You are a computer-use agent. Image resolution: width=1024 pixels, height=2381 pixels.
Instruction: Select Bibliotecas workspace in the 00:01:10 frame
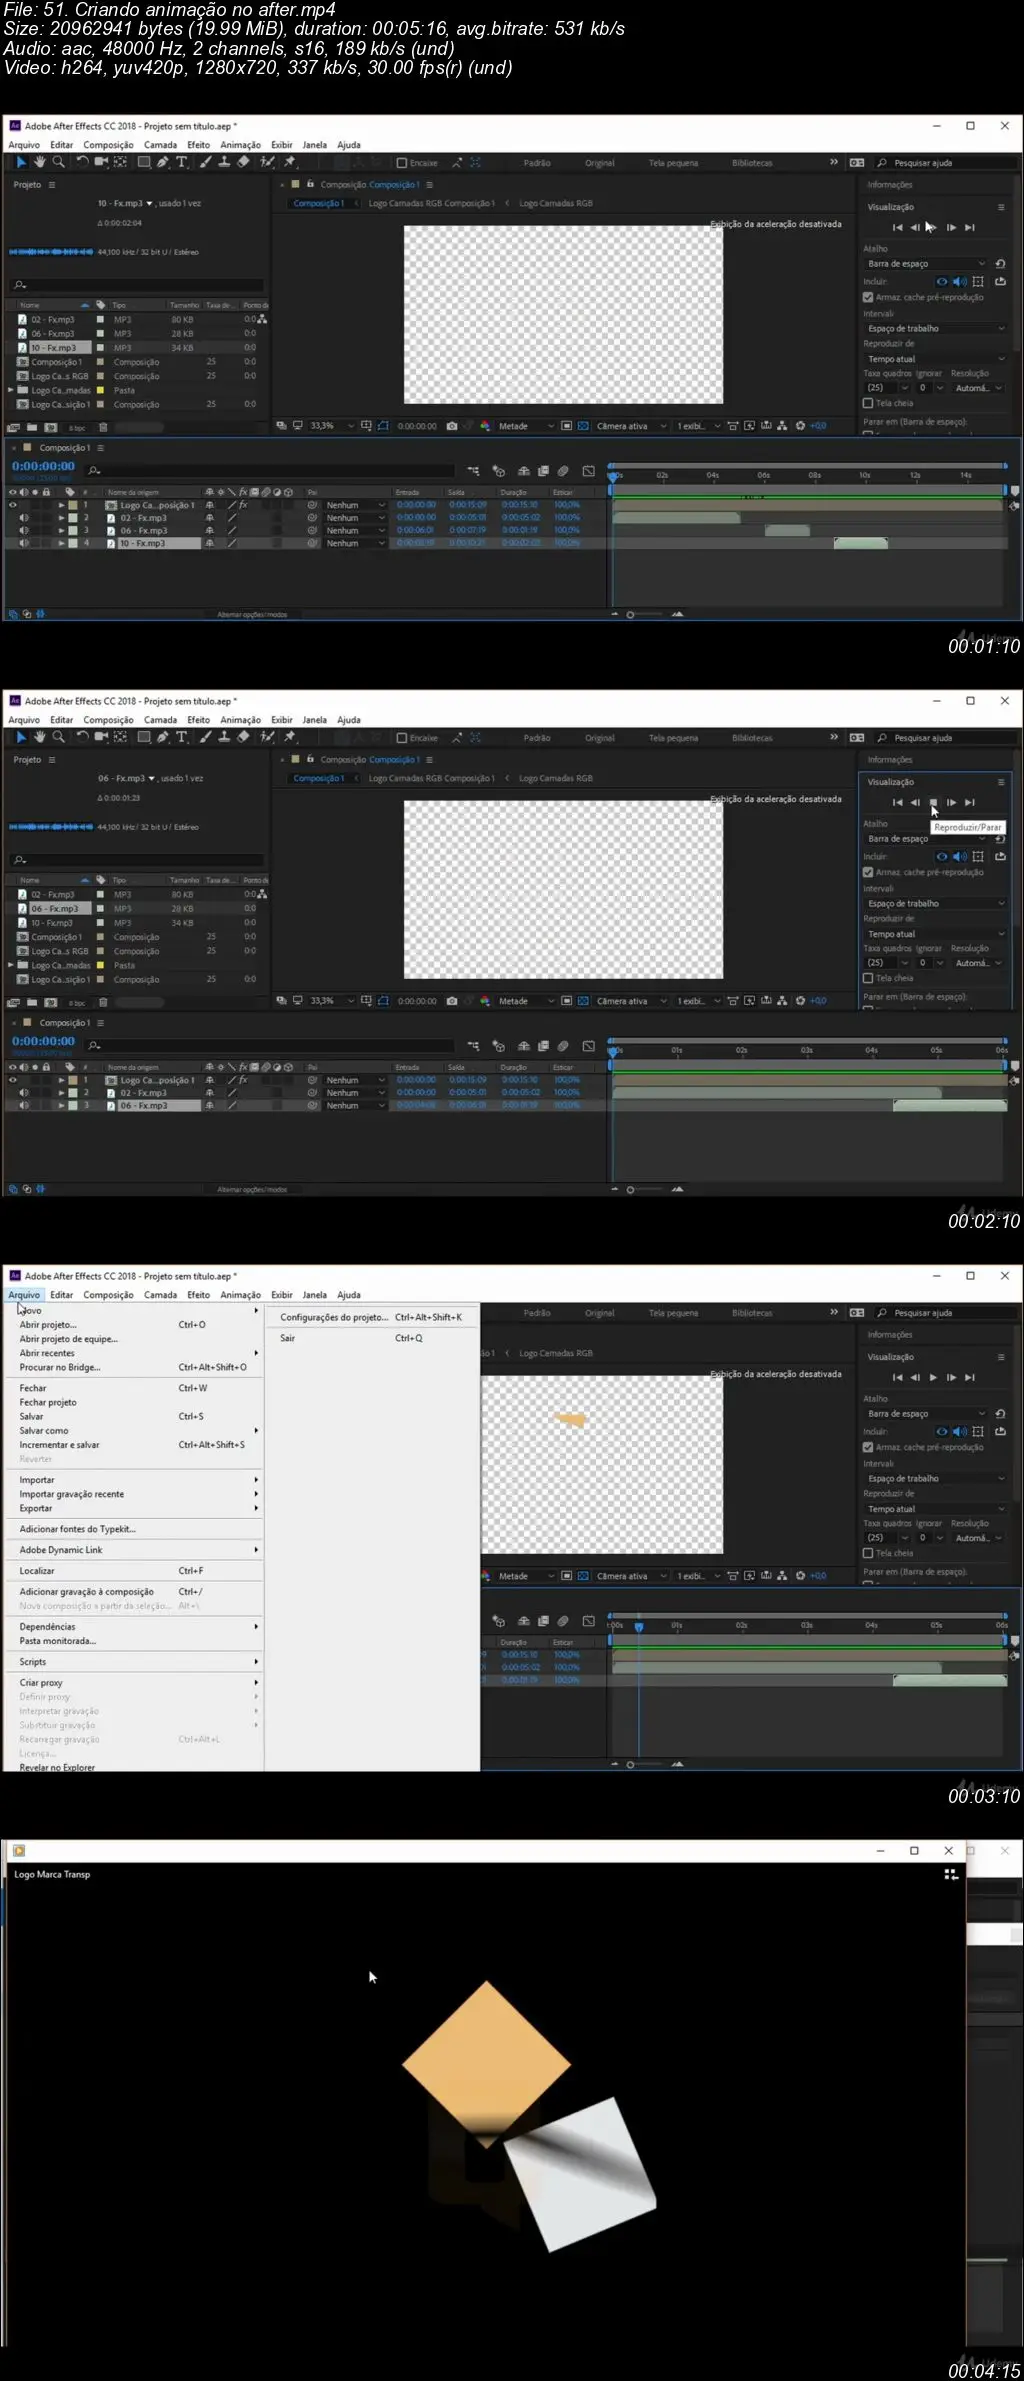pos(752,163)
